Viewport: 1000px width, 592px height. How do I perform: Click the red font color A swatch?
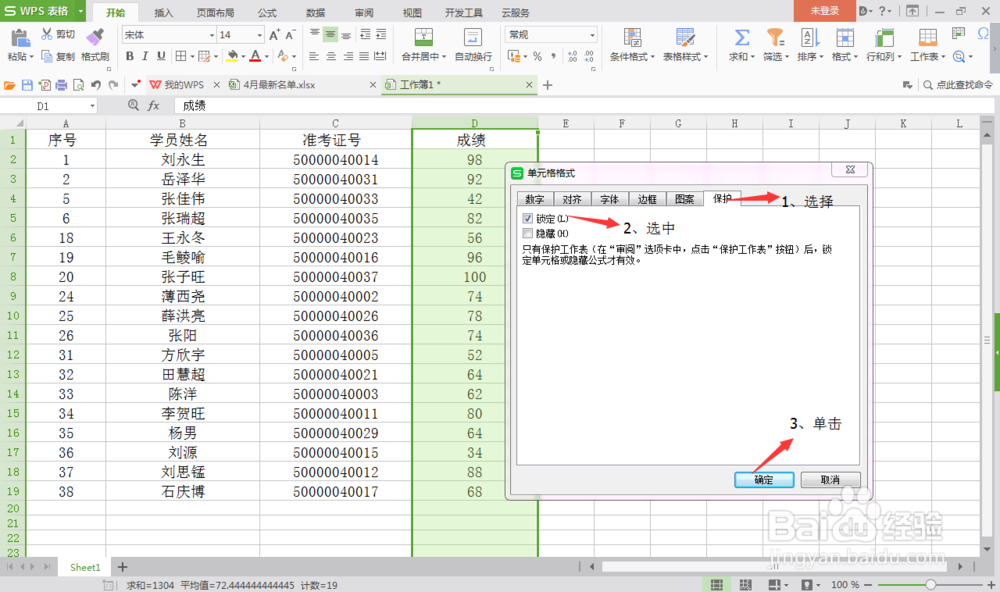pos(255,56)
